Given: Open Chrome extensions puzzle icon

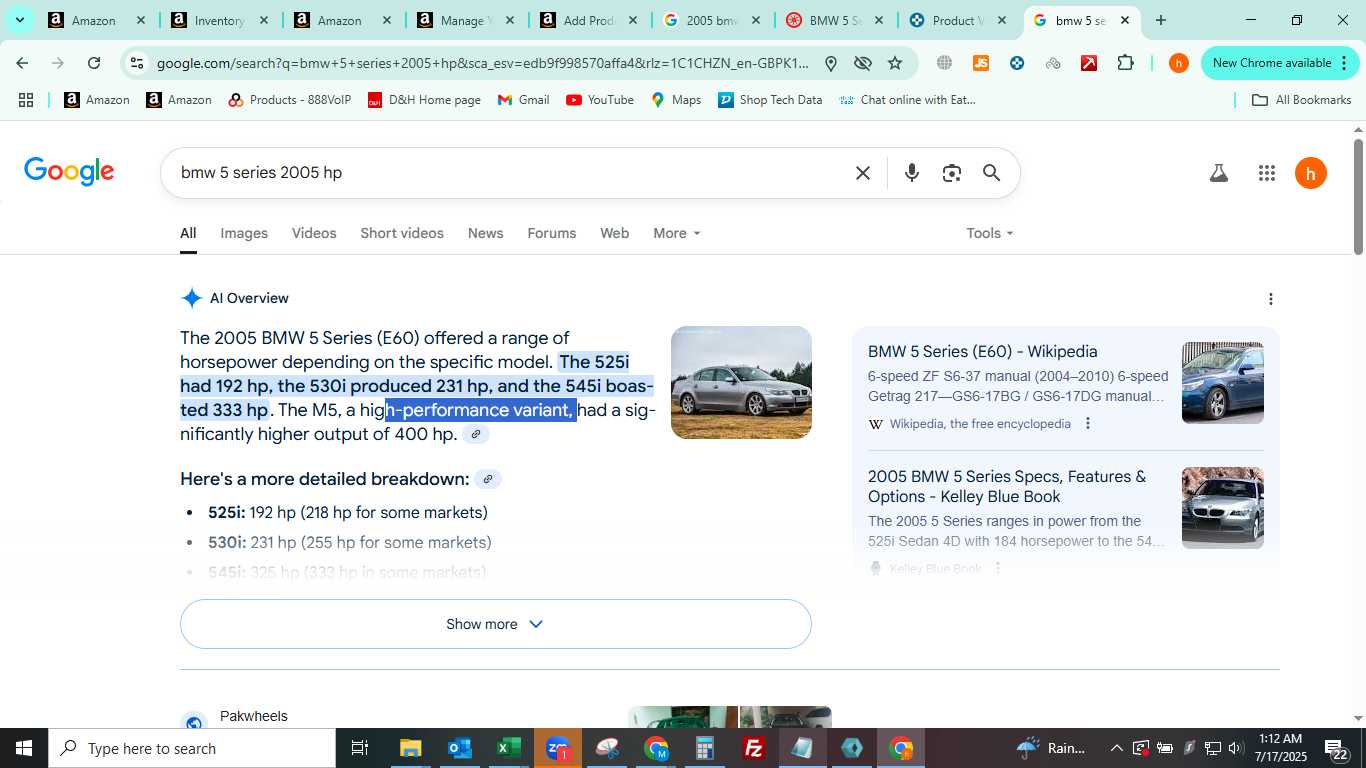Looking at the screenshot, I should 1125,63.
